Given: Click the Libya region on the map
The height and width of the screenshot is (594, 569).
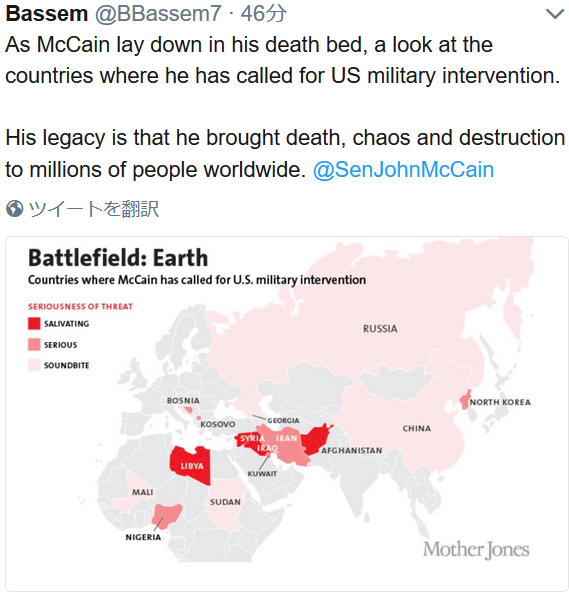Looking at the screenshot, I should click(191, 466).
